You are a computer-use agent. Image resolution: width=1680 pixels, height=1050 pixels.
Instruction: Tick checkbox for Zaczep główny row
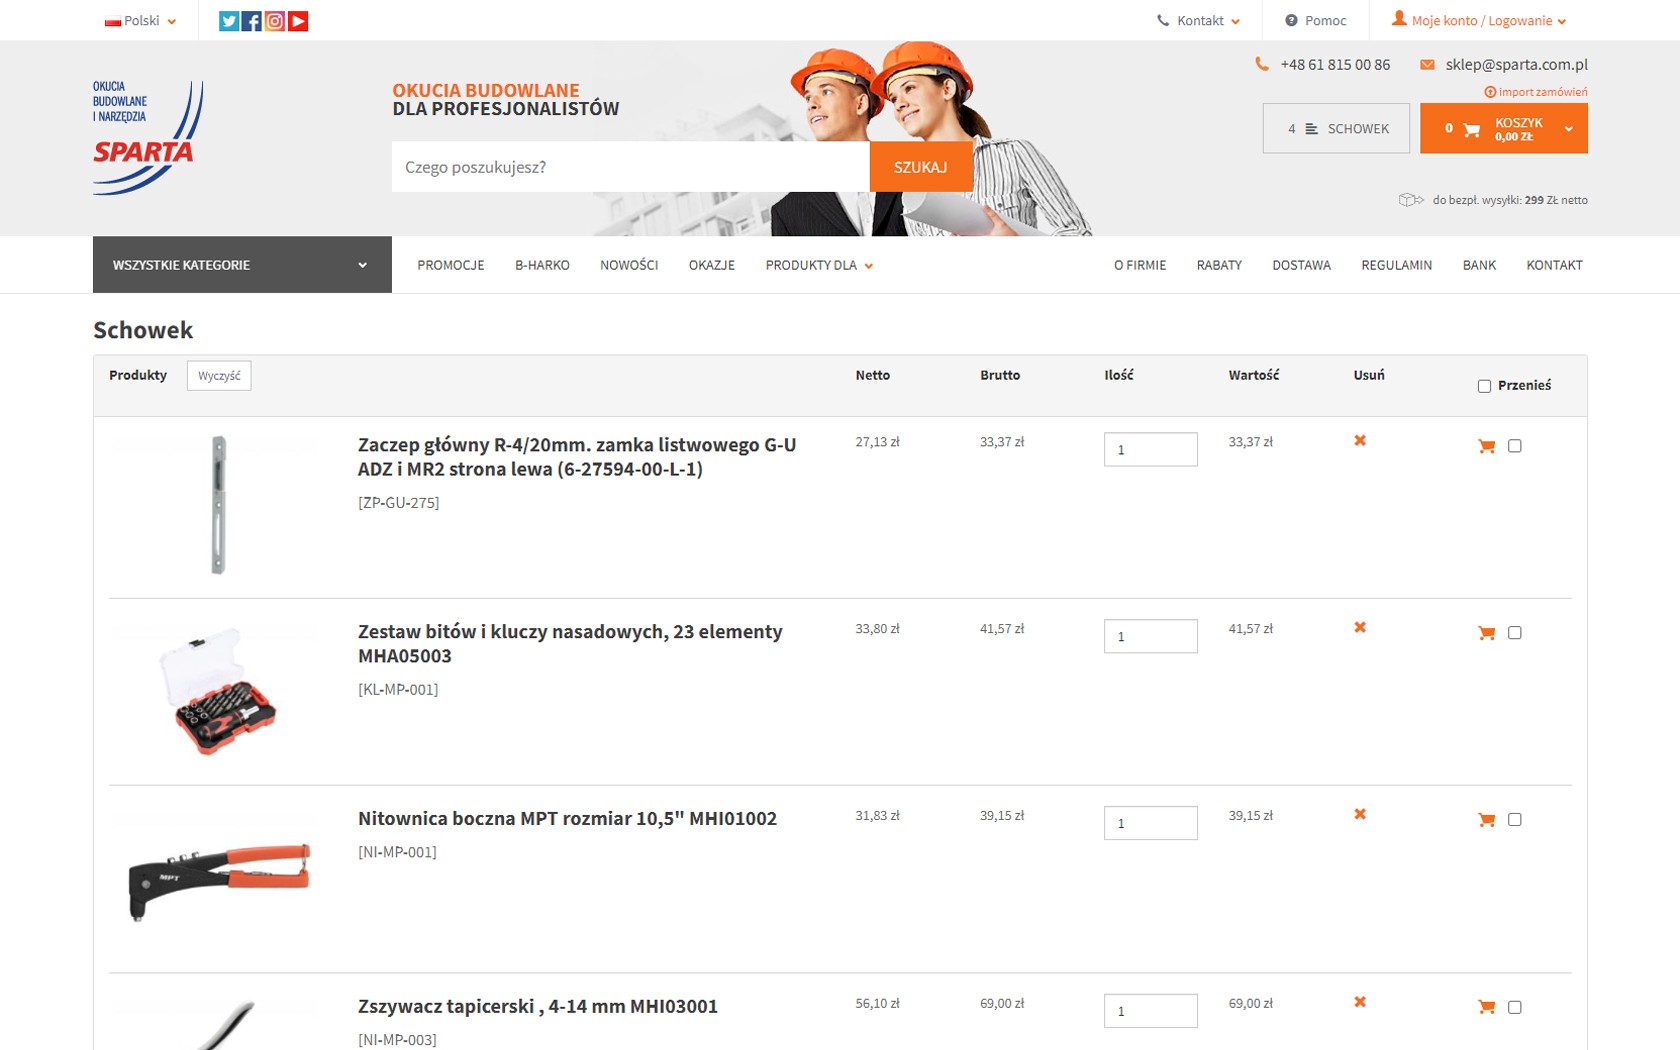coord(1515,446)
